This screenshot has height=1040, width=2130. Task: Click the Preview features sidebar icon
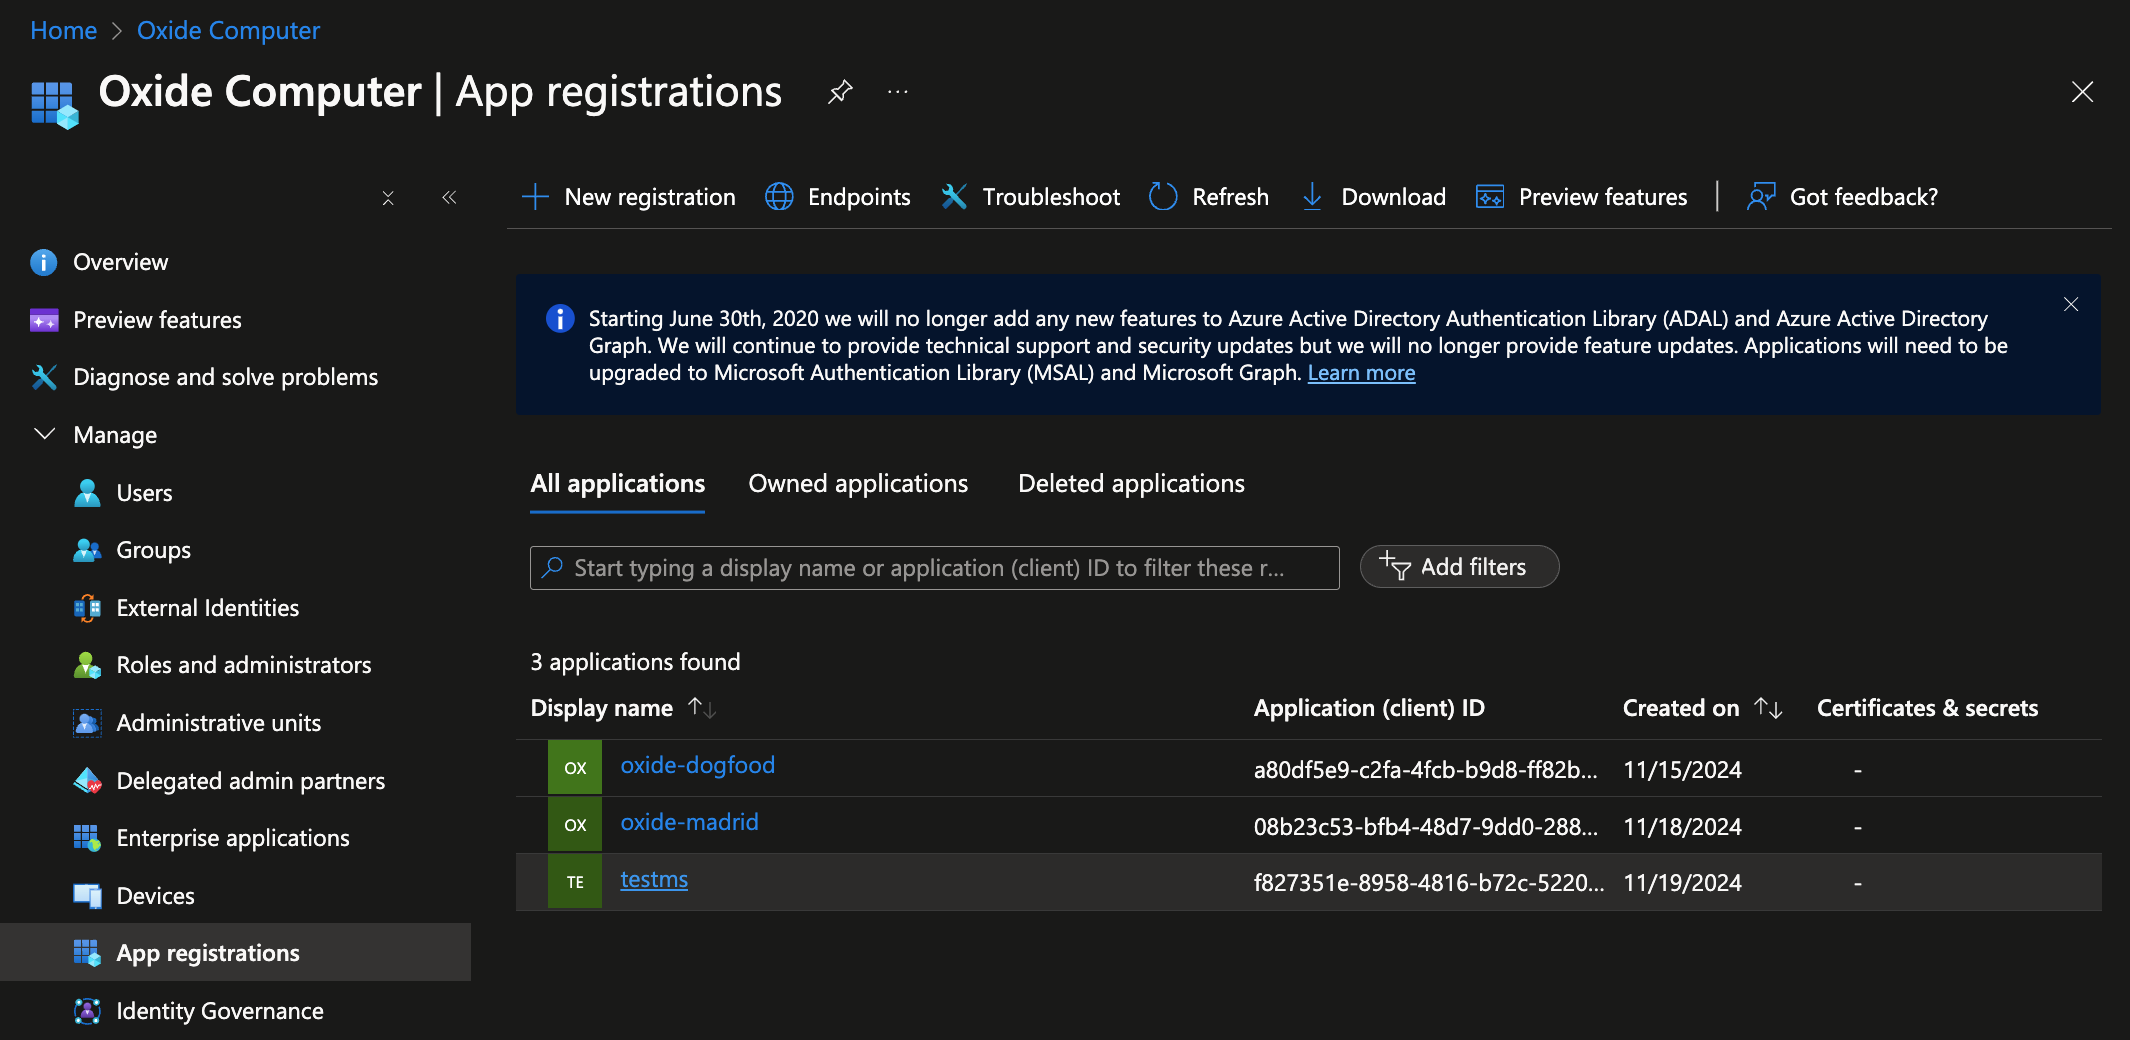coord(44,320)
